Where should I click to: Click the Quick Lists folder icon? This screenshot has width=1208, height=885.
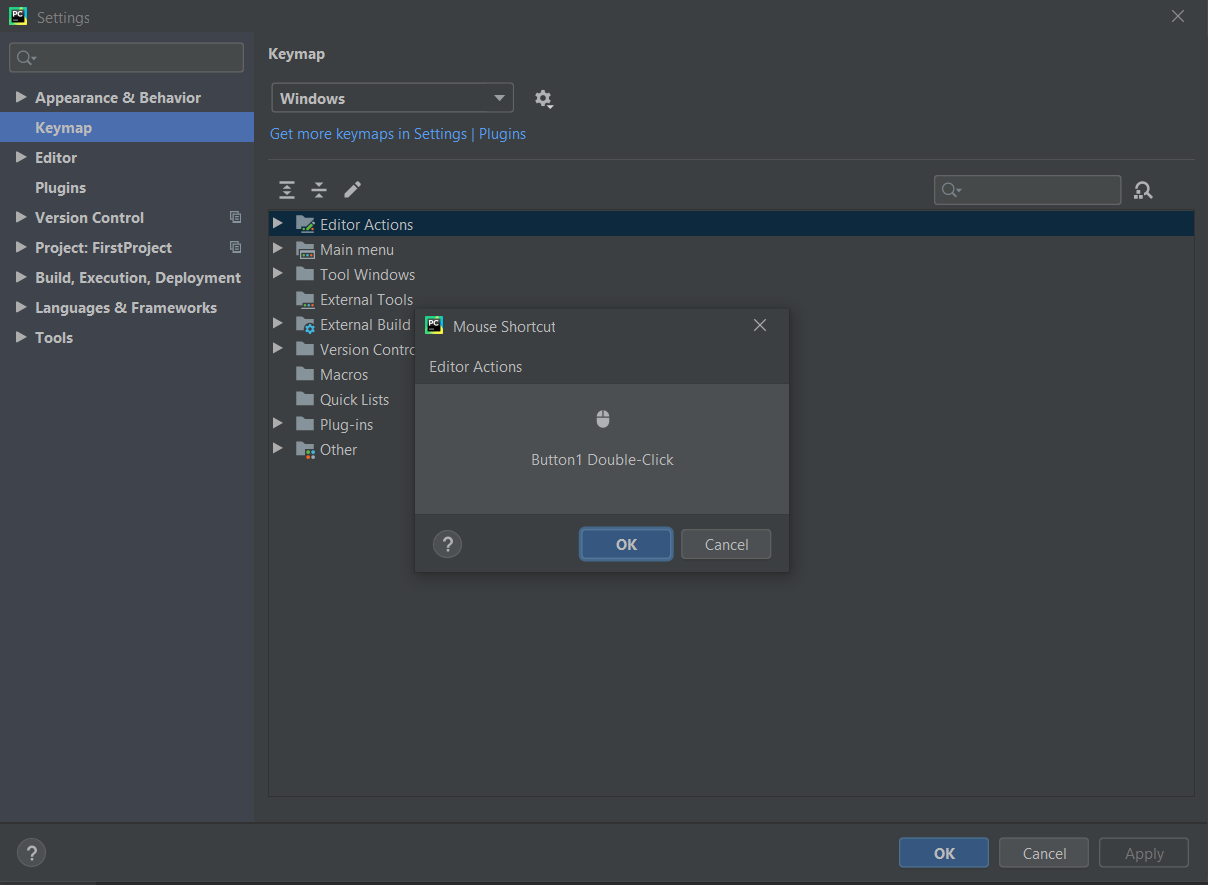point(304,399)
